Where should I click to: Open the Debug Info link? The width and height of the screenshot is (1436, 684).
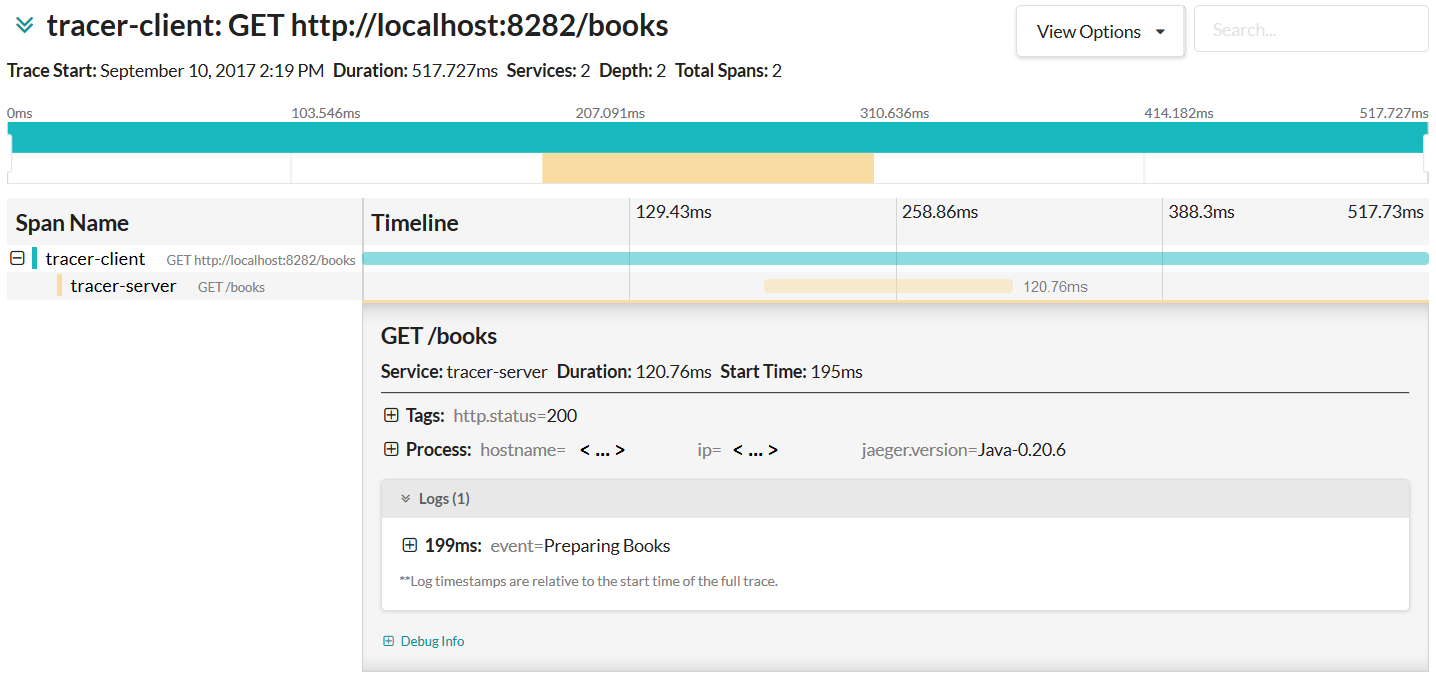tap(432, 641)
